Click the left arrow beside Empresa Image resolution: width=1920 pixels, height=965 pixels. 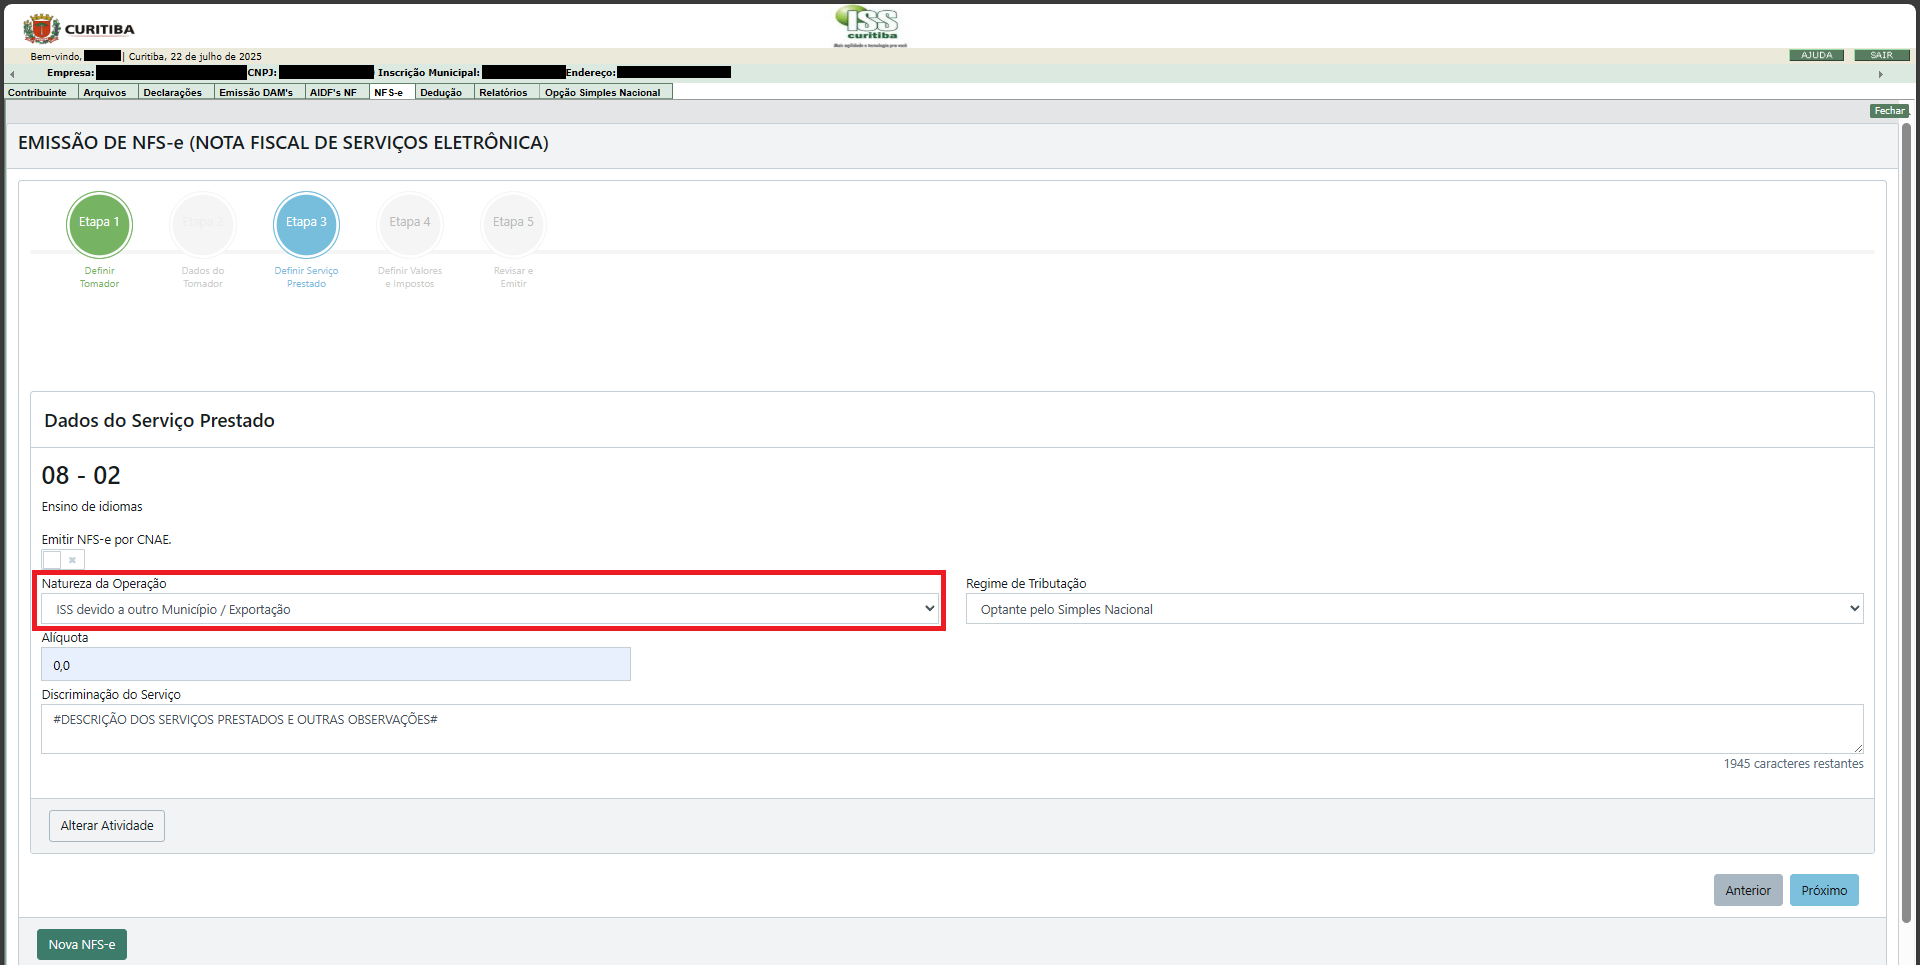(x=12, y=74)
